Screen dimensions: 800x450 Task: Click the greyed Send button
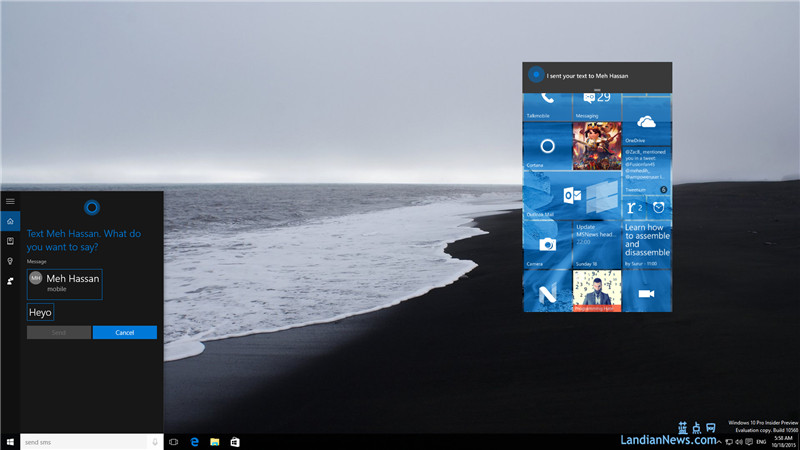tap(59, 332)
